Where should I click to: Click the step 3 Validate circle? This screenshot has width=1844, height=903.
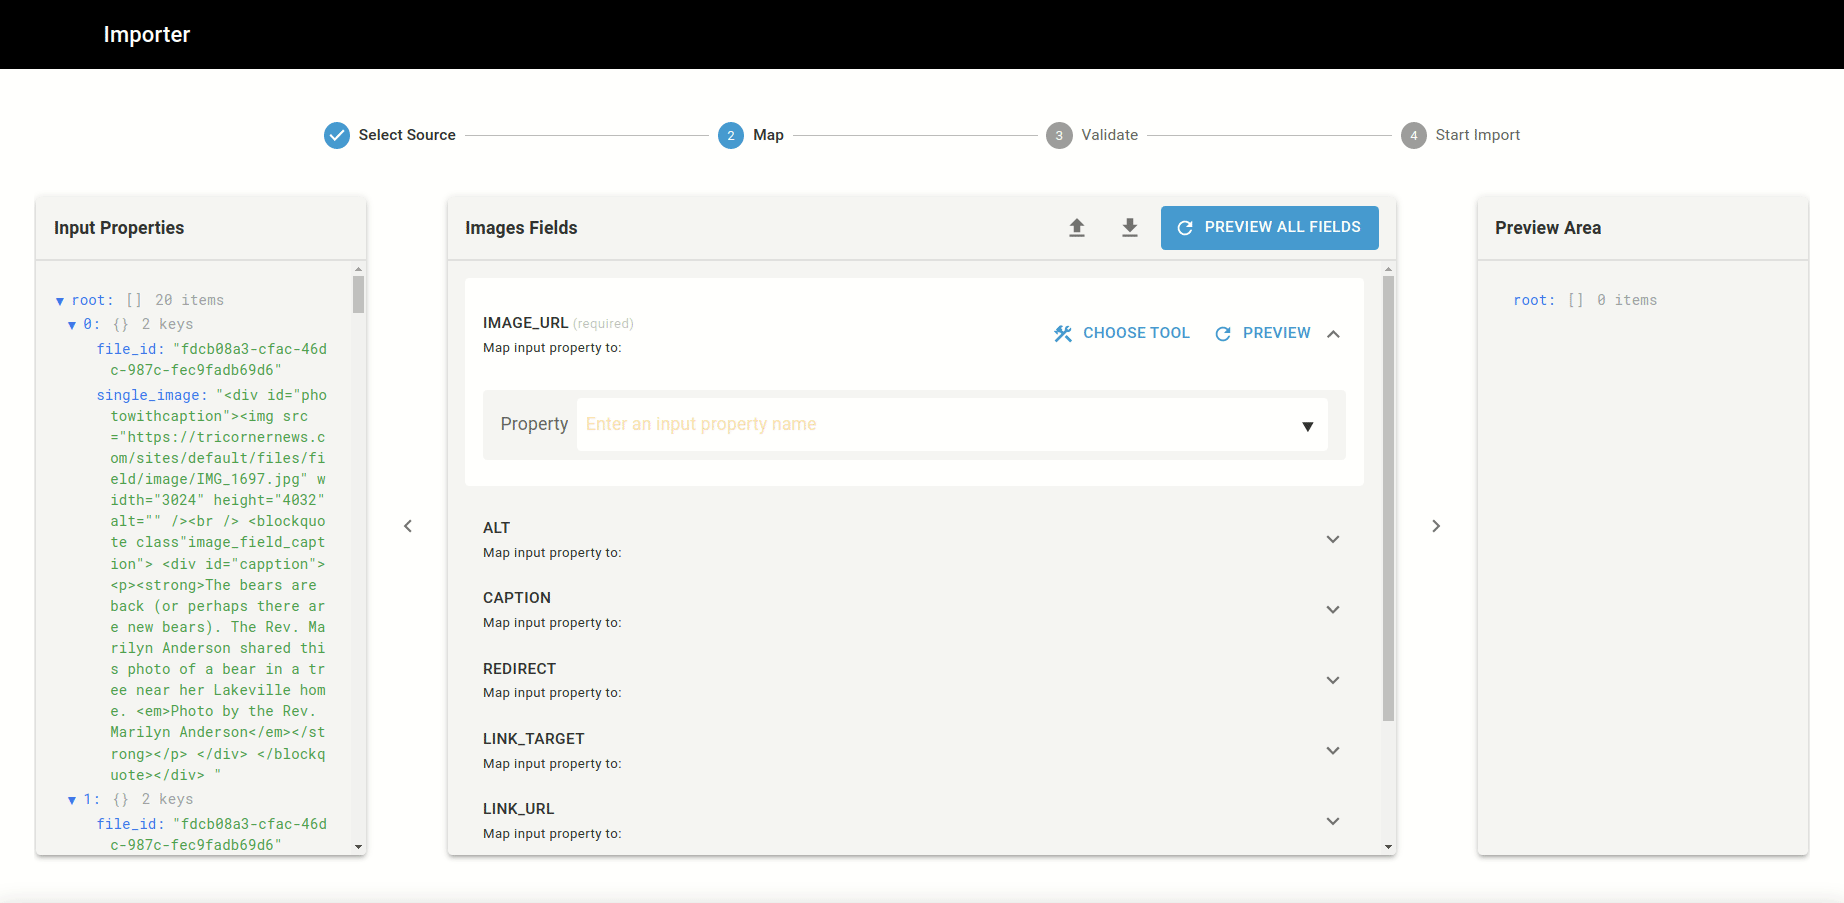(1059, 135)
